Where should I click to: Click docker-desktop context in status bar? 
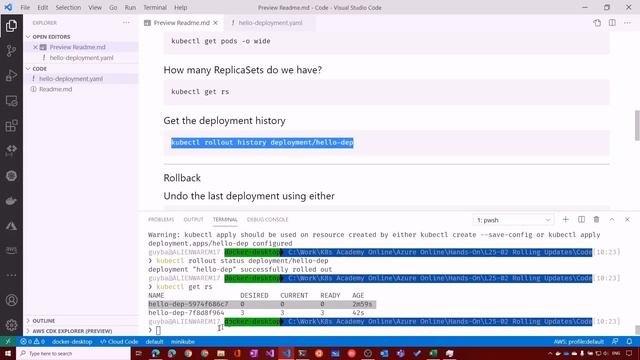click(x=72, y=342)
